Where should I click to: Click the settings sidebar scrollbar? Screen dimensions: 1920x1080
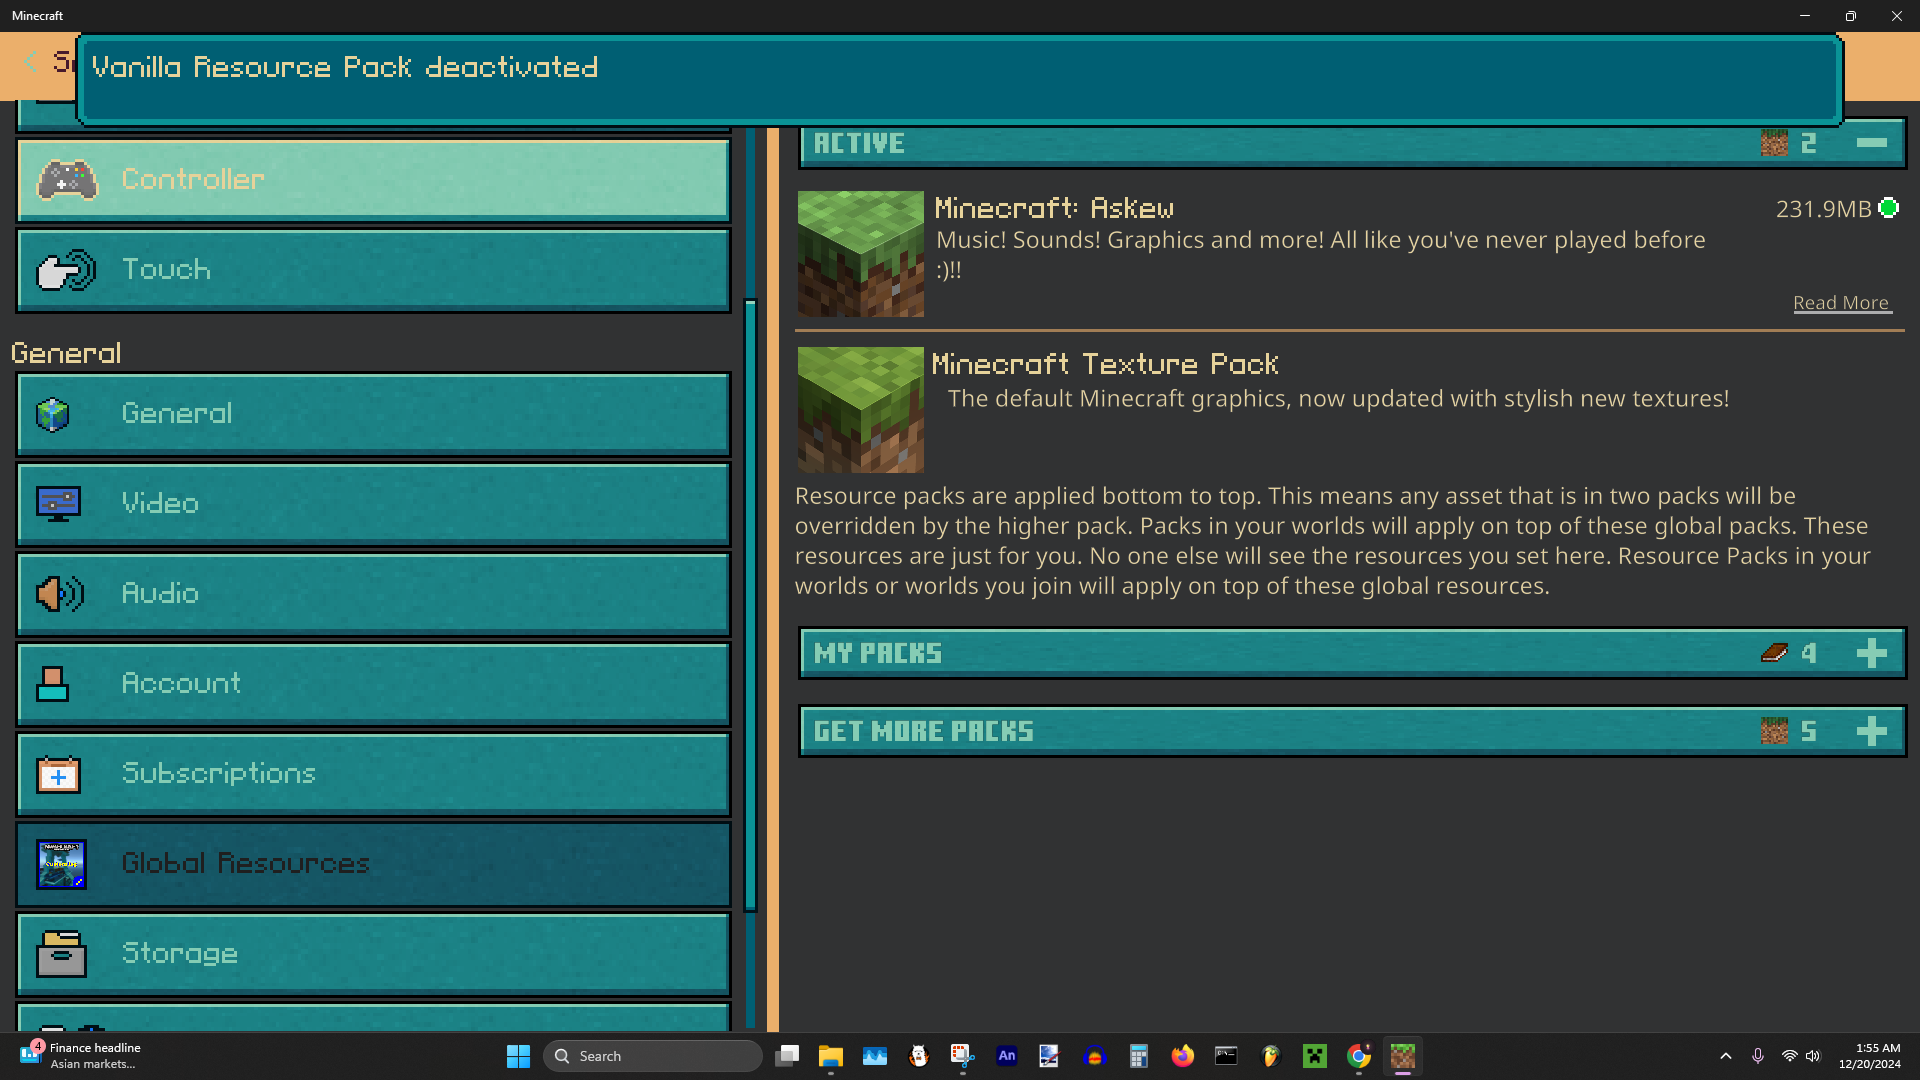750,605
